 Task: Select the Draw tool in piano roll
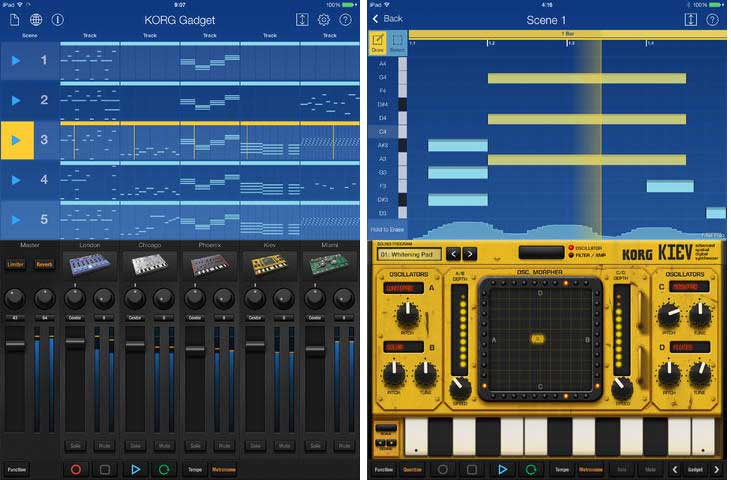point(378,43)
